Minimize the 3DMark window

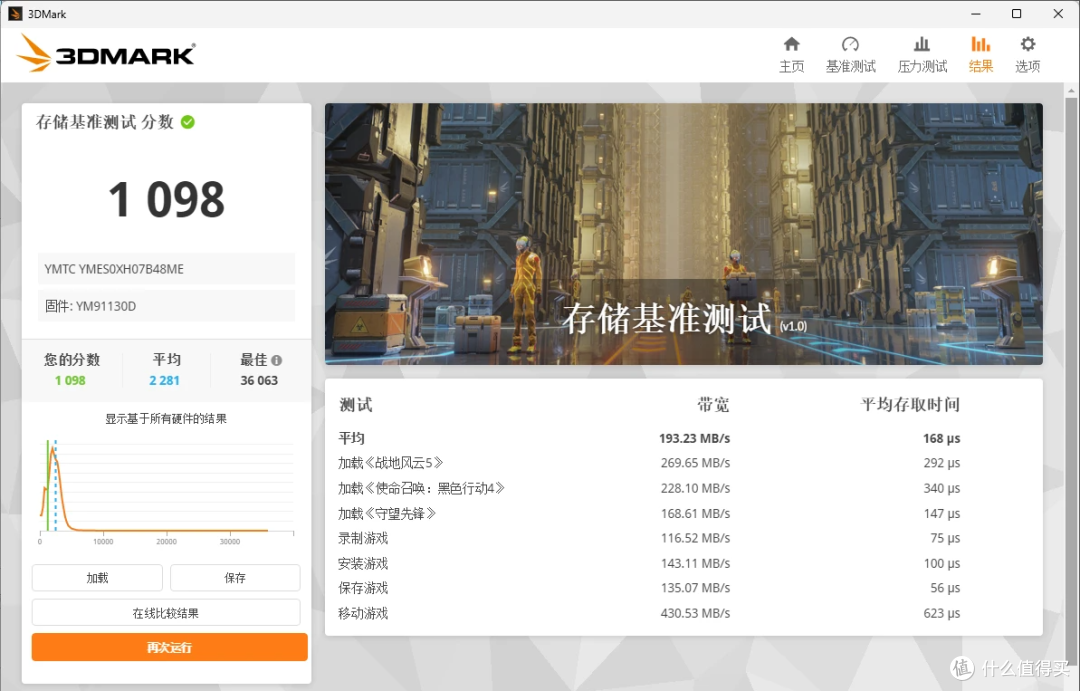click(x=975, y=14)
